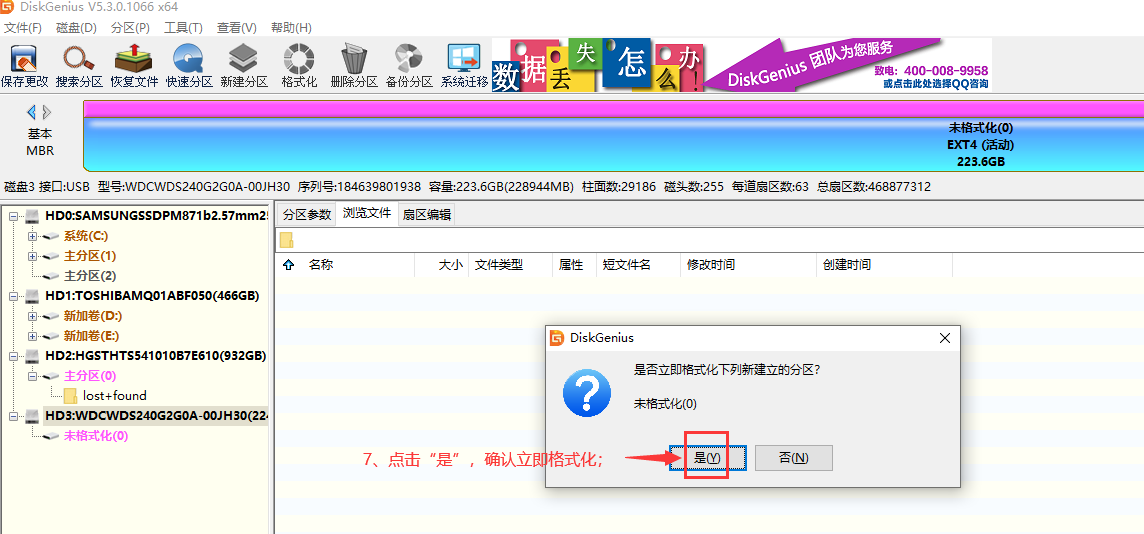Select the Format (格式化) toolbar icon
The height and width of the screenshot is (534, 1144).
299,66
